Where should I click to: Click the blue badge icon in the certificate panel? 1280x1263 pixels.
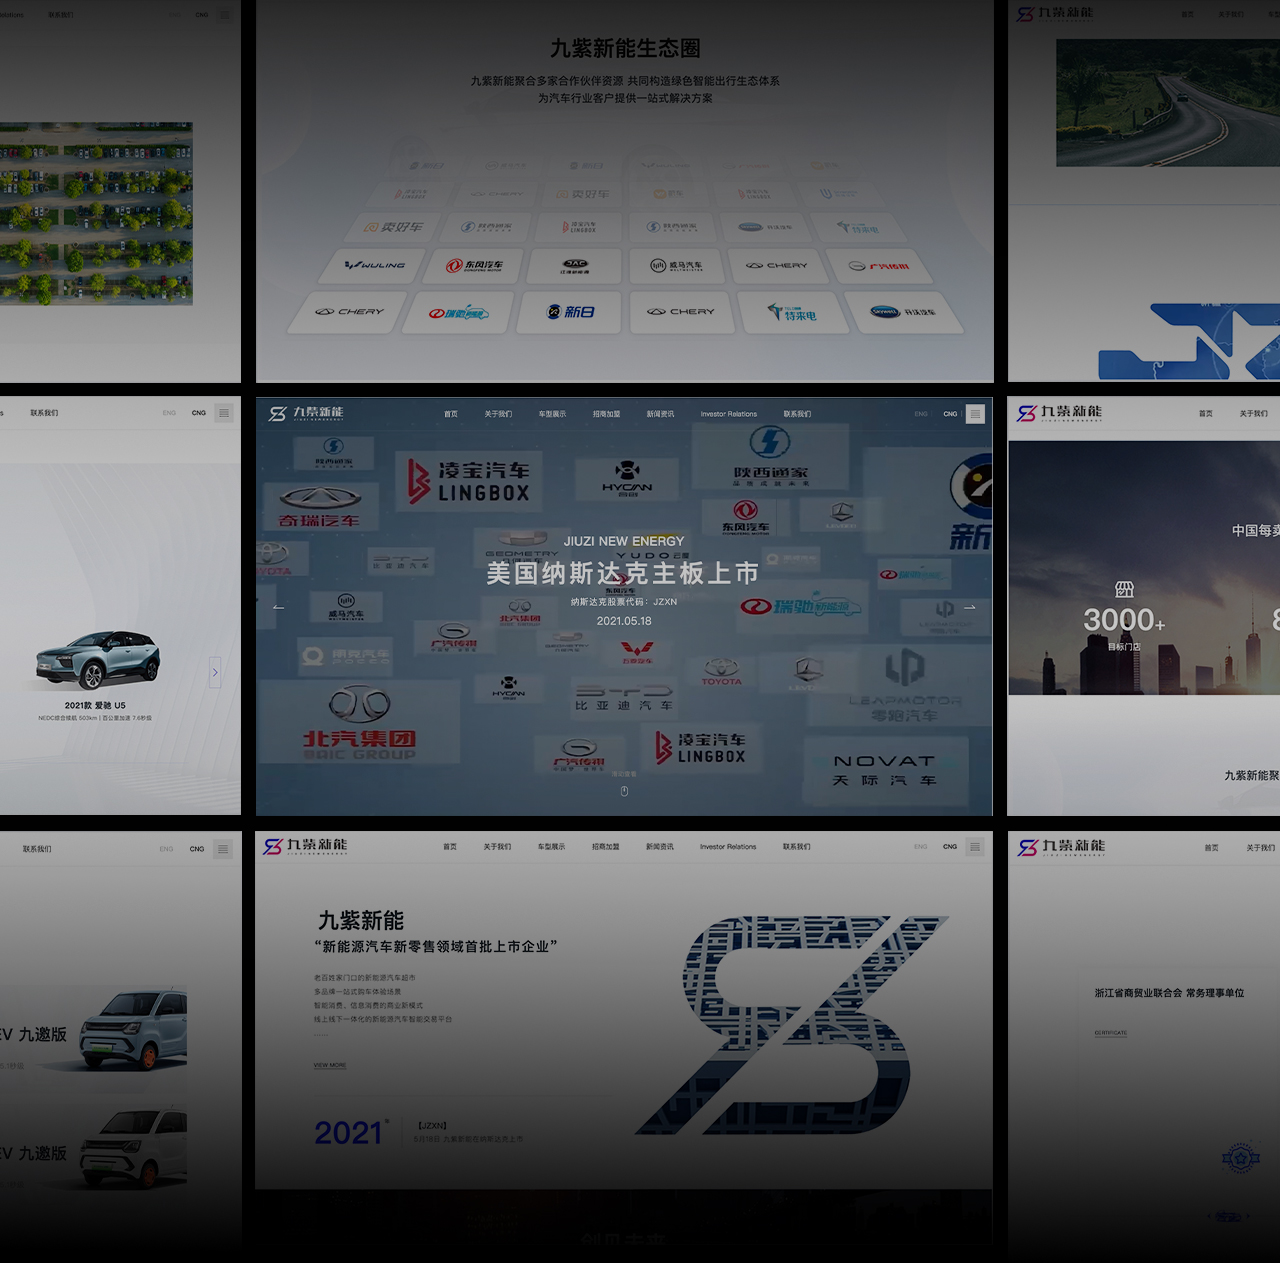pos(1241,1158)
